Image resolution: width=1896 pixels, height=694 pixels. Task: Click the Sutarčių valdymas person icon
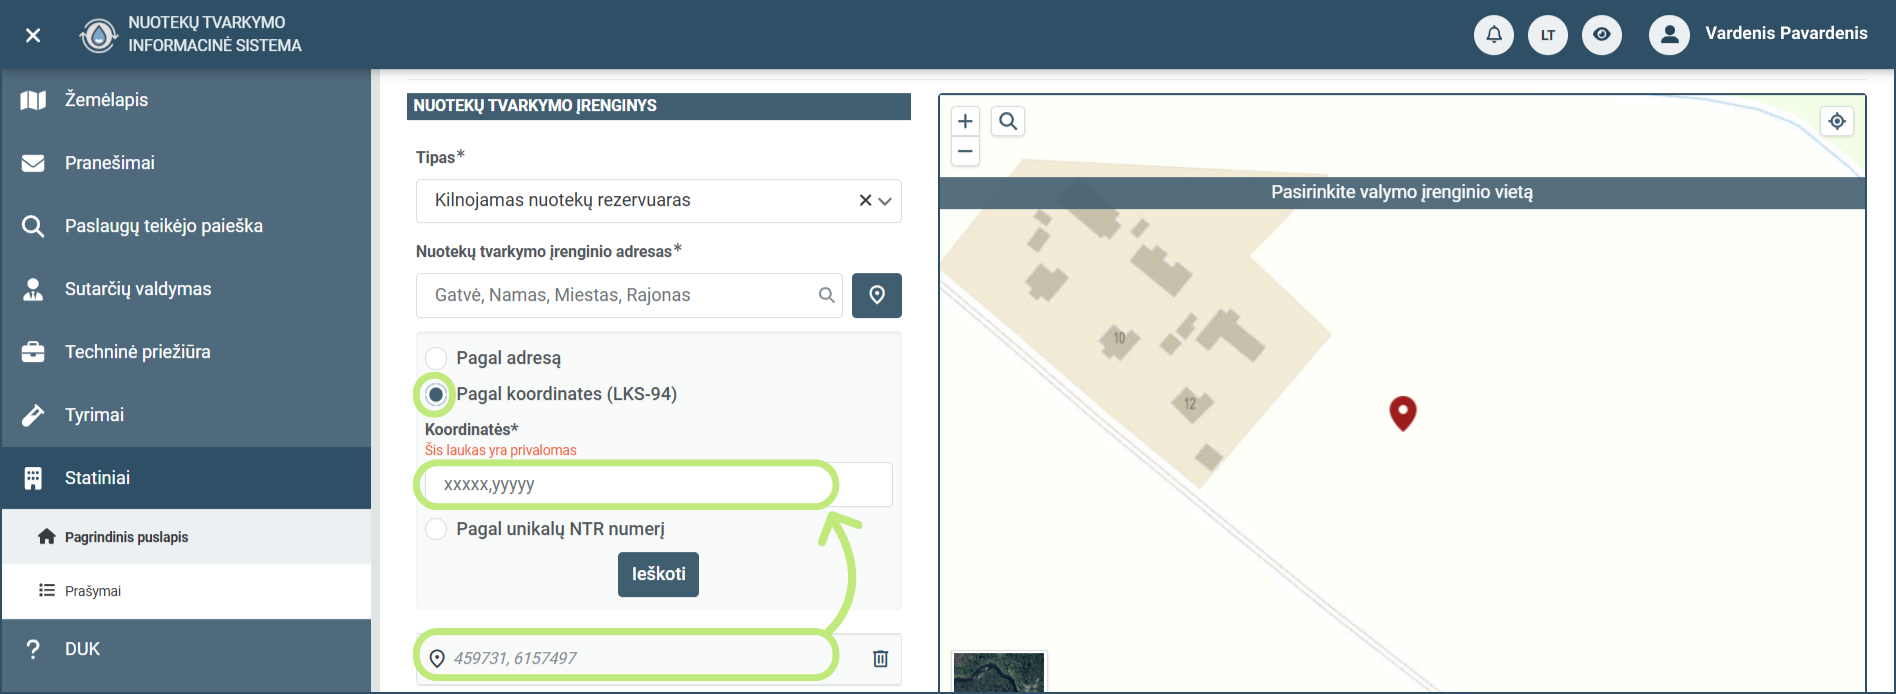(x=33, y=289)
